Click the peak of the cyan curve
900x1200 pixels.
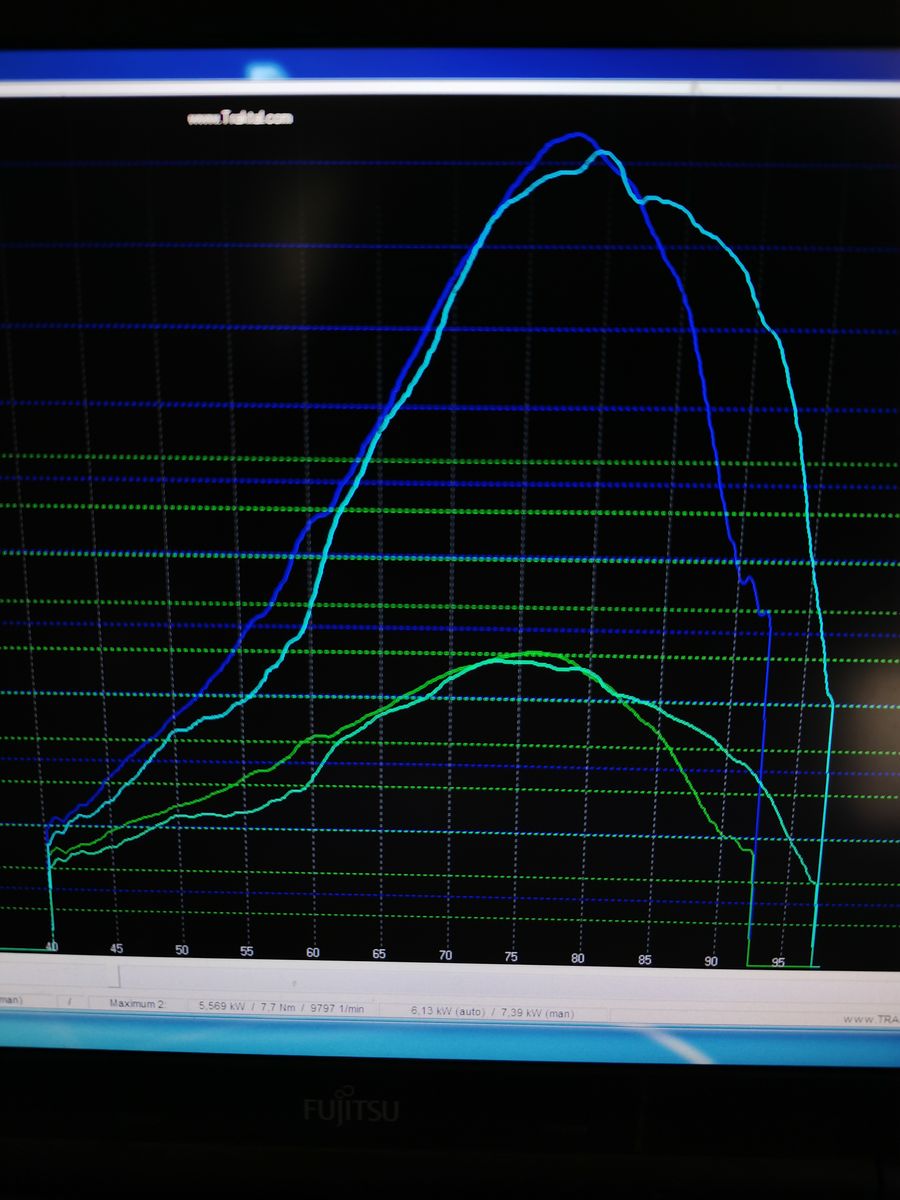tap(602, 152)
